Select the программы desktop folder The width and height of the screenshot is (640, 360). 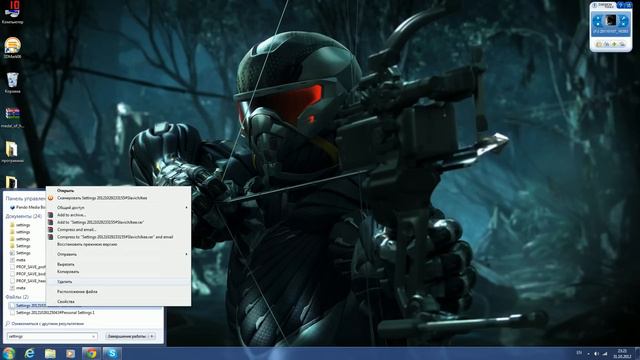click(12, 151)
